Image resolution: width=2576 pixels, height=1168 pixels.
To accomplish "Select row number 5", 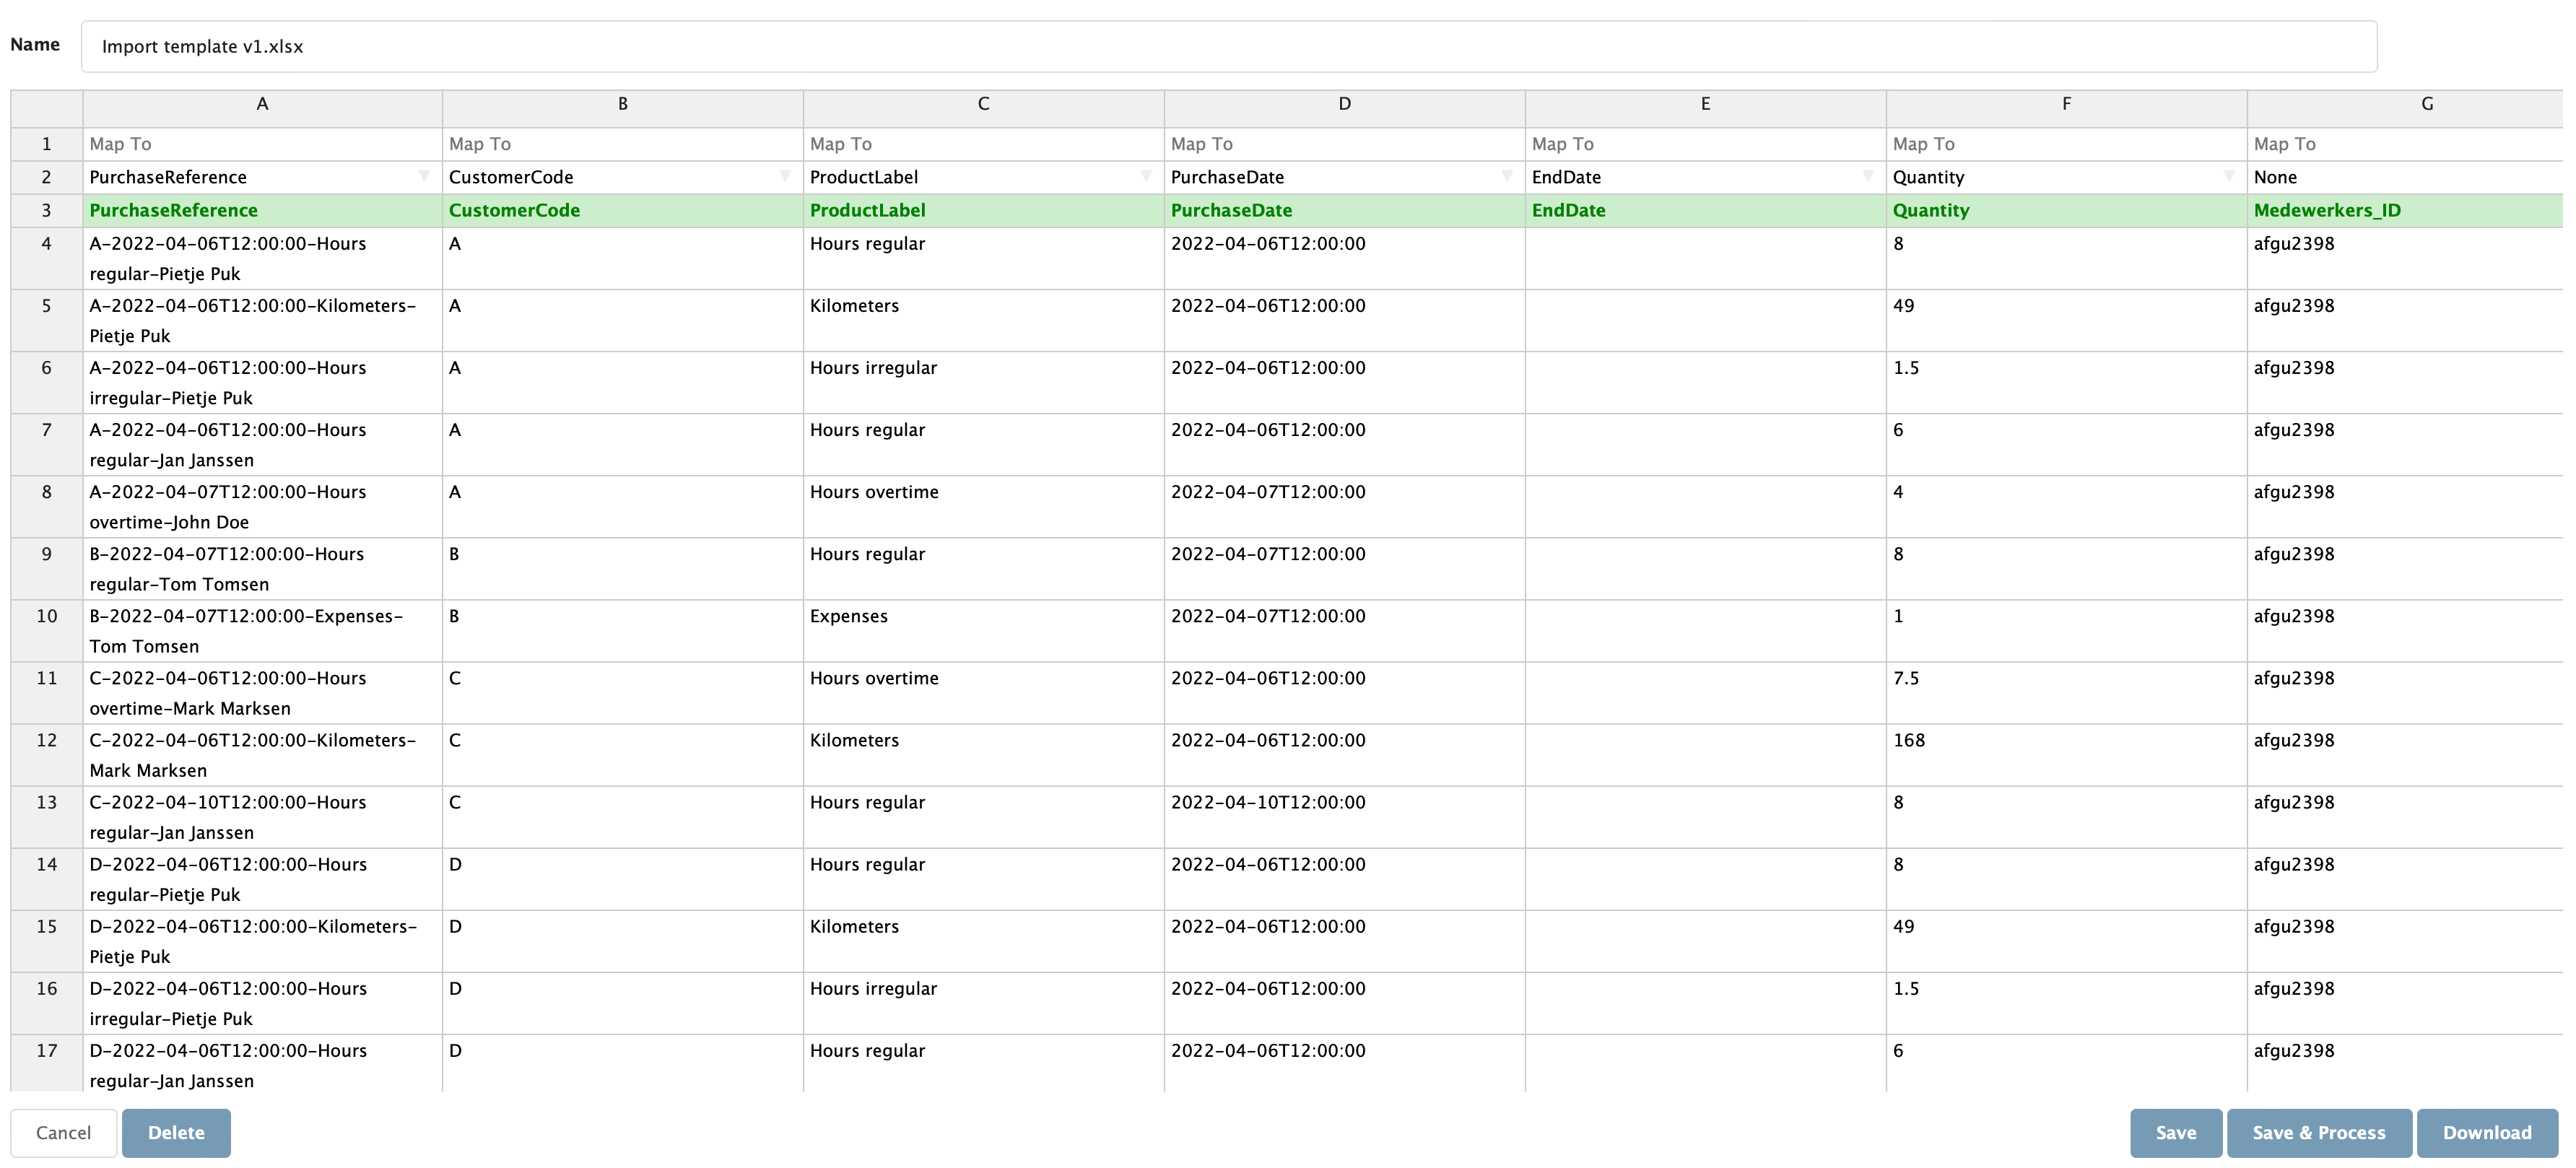I will point(46,320).
